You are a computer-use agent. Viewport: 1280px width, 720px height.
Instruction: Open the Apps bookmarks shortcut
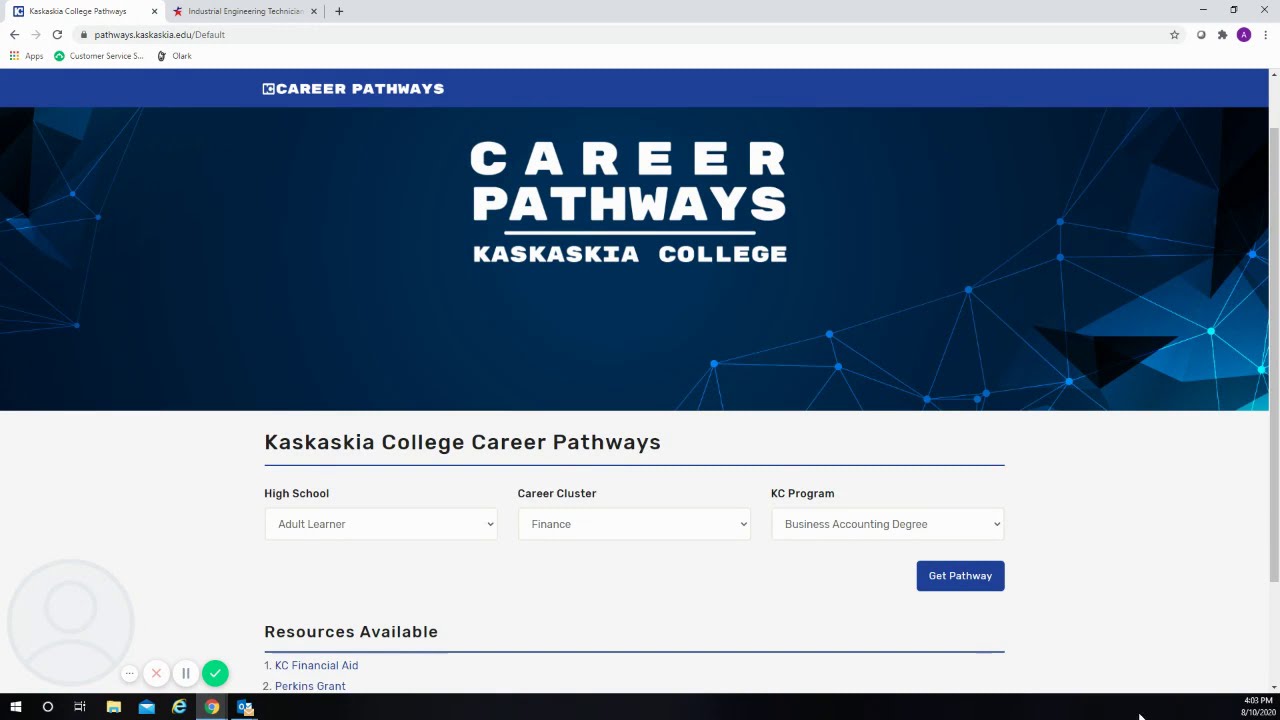26,56
